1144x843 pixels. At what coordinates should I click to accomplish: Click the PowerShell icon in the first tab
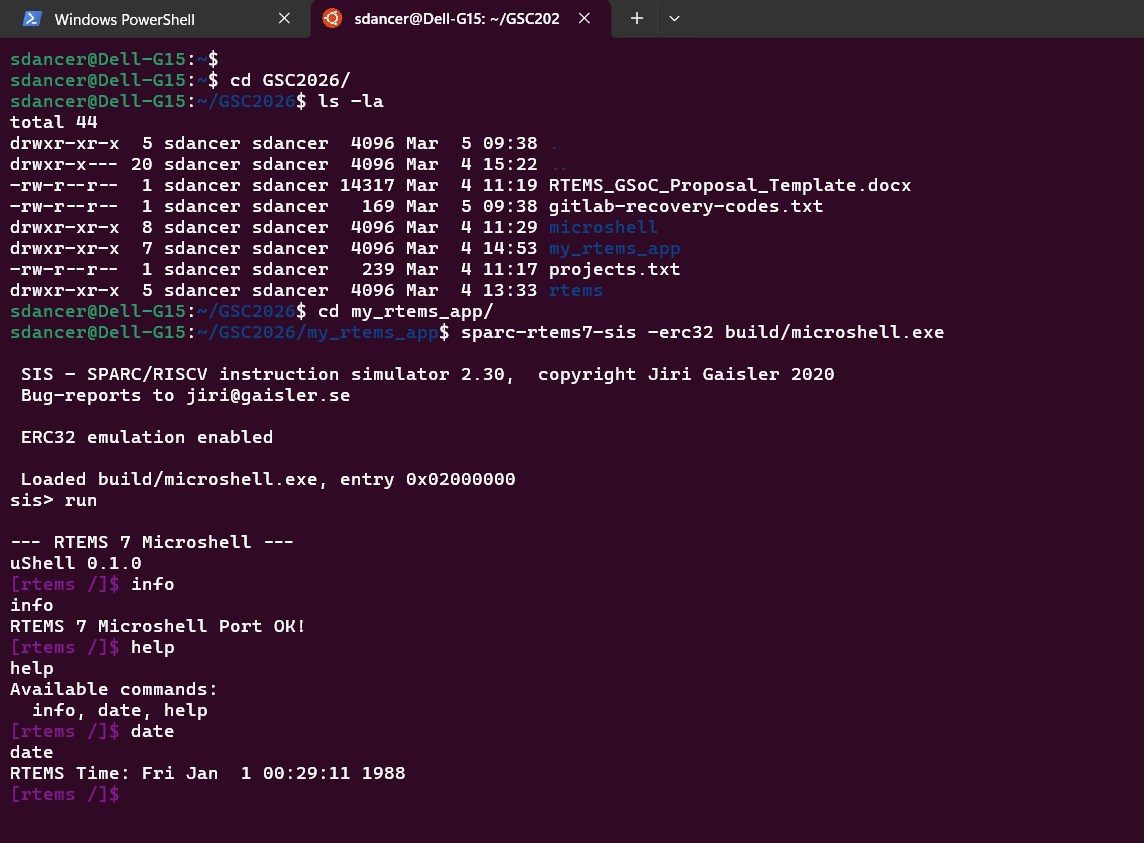32,19
